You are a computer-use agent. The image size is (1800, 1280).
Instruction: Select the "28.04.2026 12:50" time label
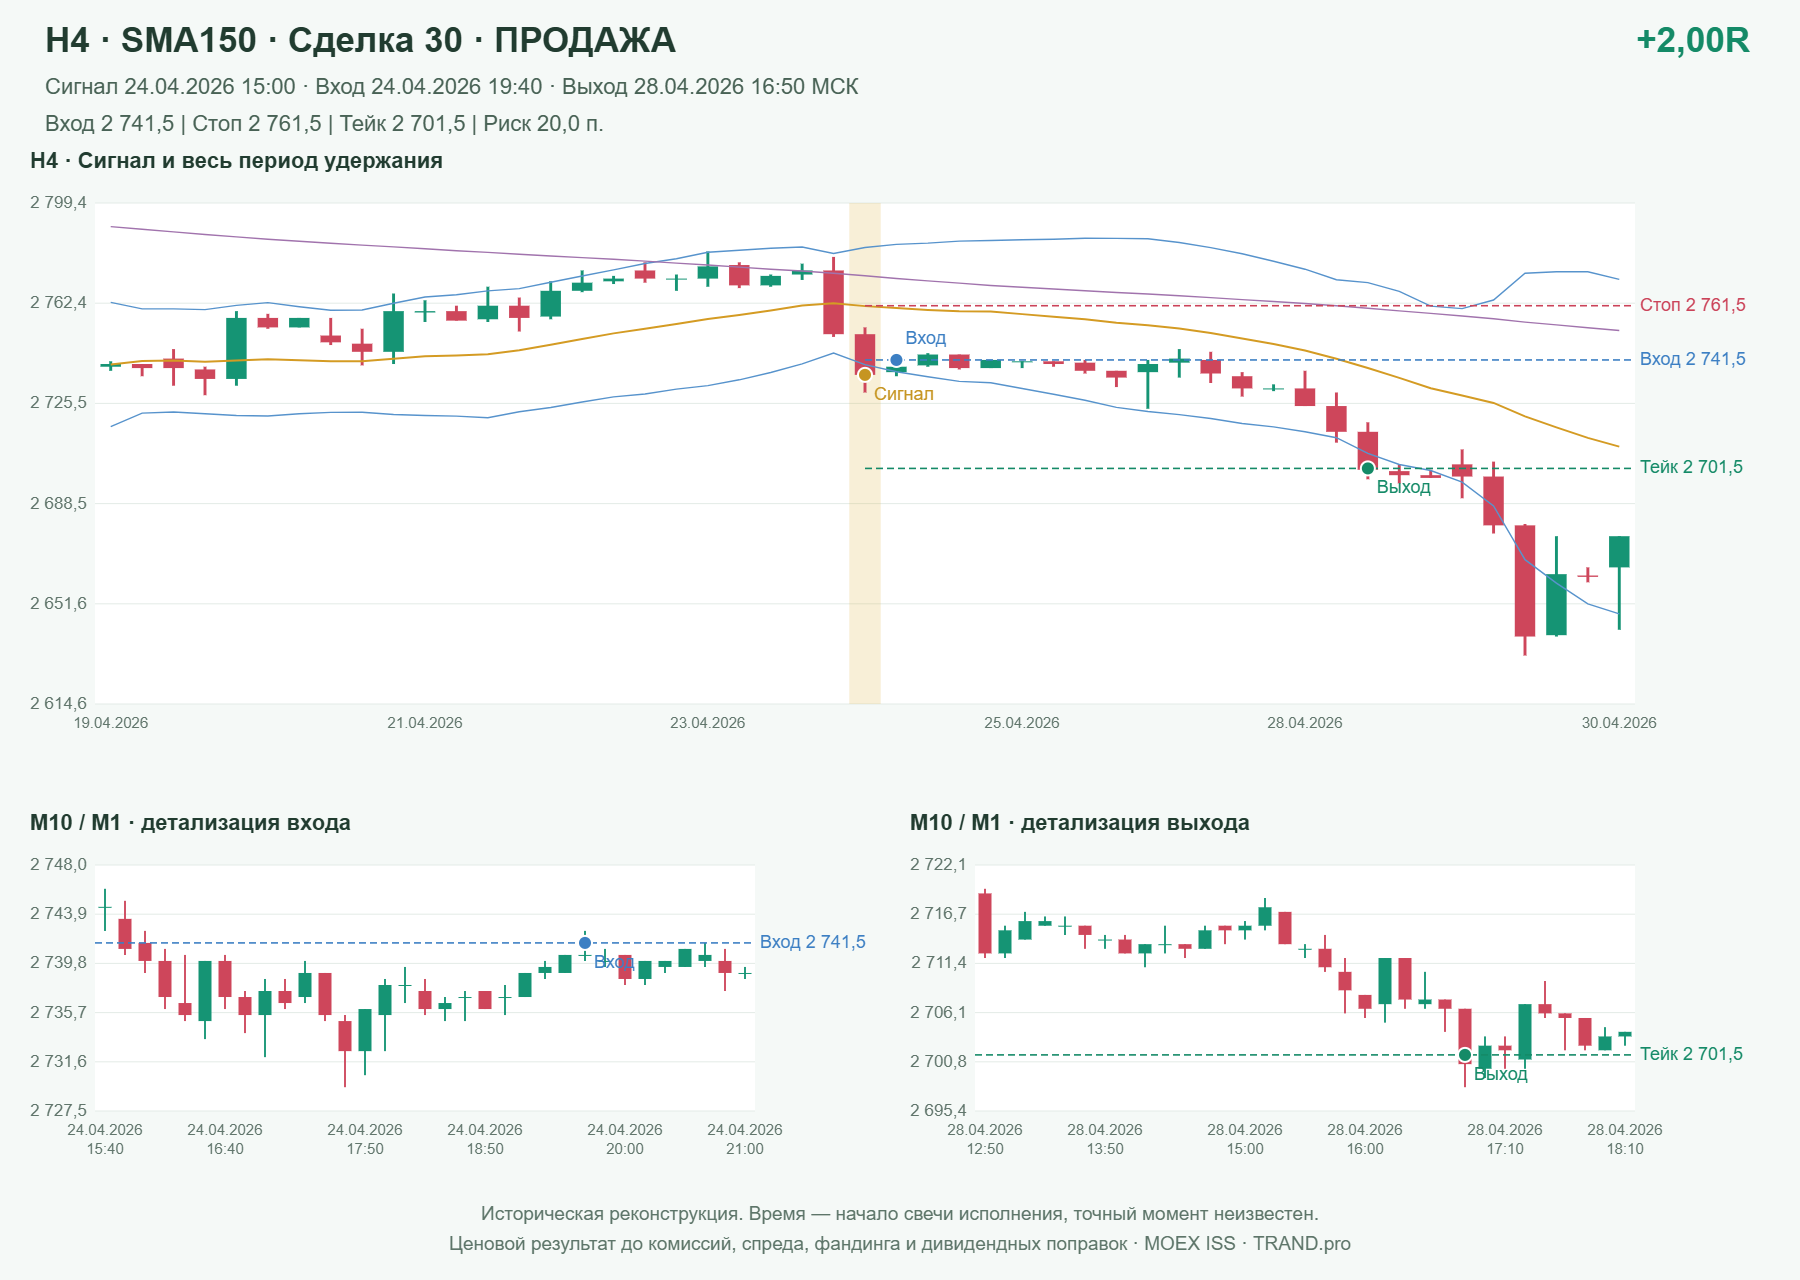point(985,1139)
